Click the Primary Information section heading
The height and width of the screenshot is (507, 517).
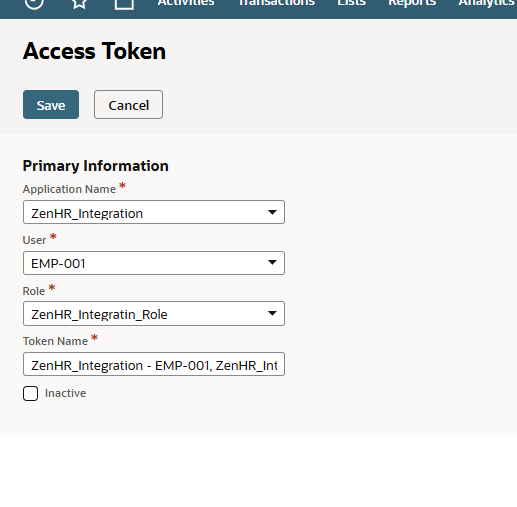coord(96,166)
